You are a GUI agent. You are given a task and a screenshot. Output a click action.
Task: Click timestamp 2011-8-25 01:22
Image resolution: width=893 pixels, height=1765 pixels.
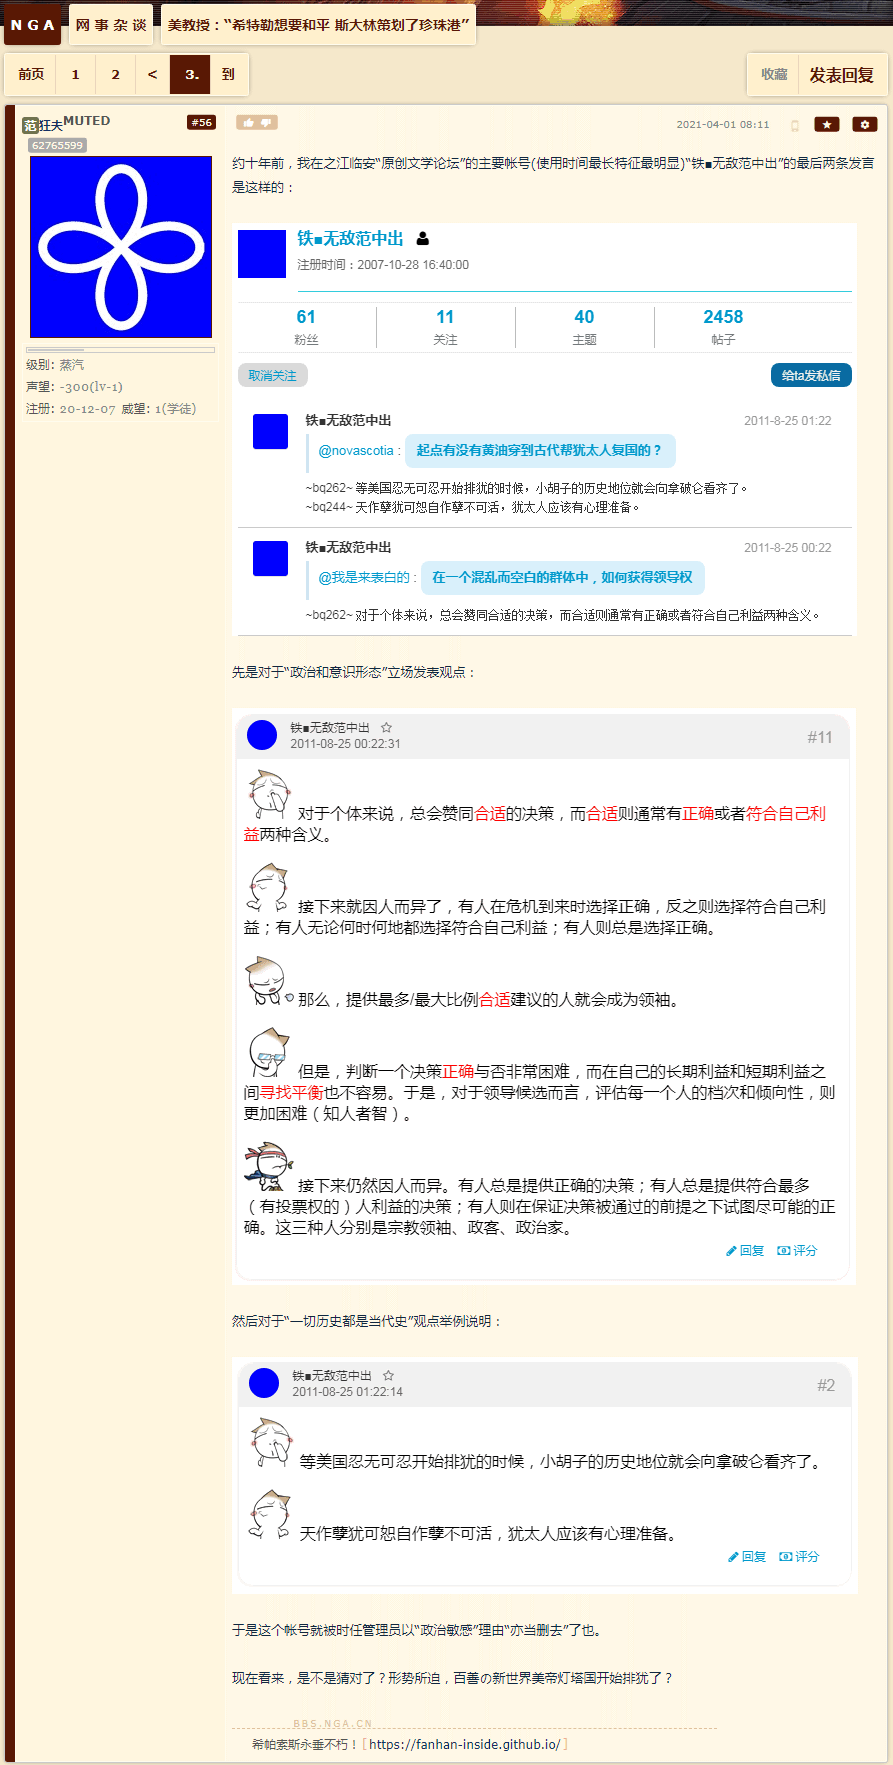[x=787, y=421]
